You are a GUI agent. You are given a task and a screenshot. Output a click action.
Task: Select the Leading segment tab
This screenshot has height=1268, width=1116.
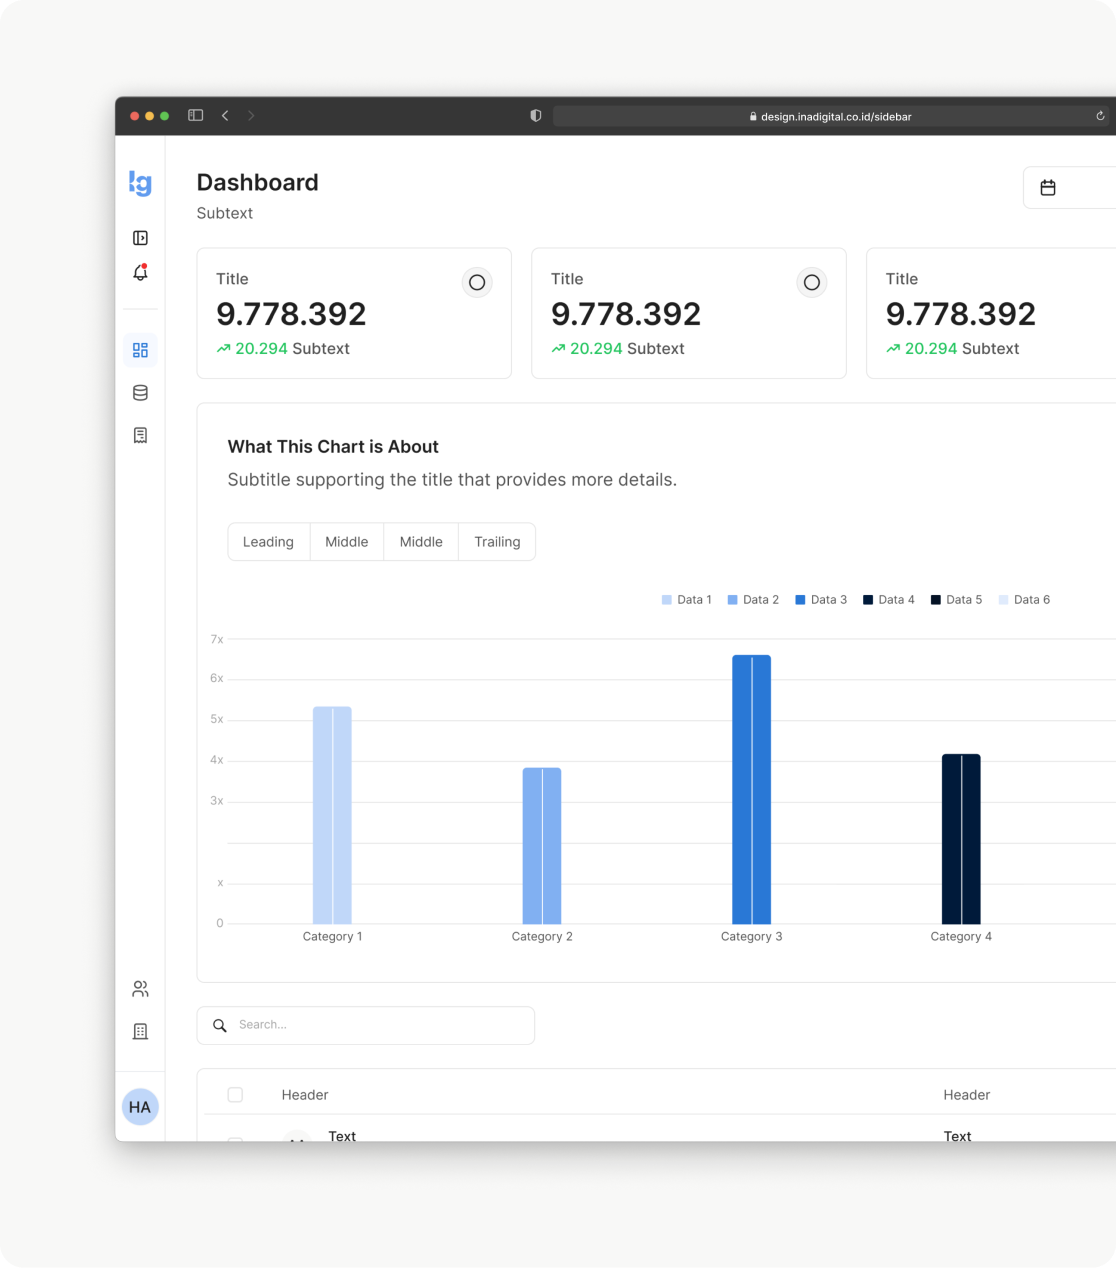click(x=268, y=542)
